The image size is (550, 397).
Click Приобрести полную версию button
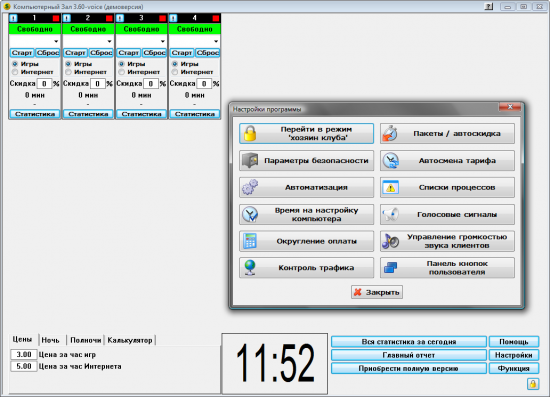(x=409, y=369)
